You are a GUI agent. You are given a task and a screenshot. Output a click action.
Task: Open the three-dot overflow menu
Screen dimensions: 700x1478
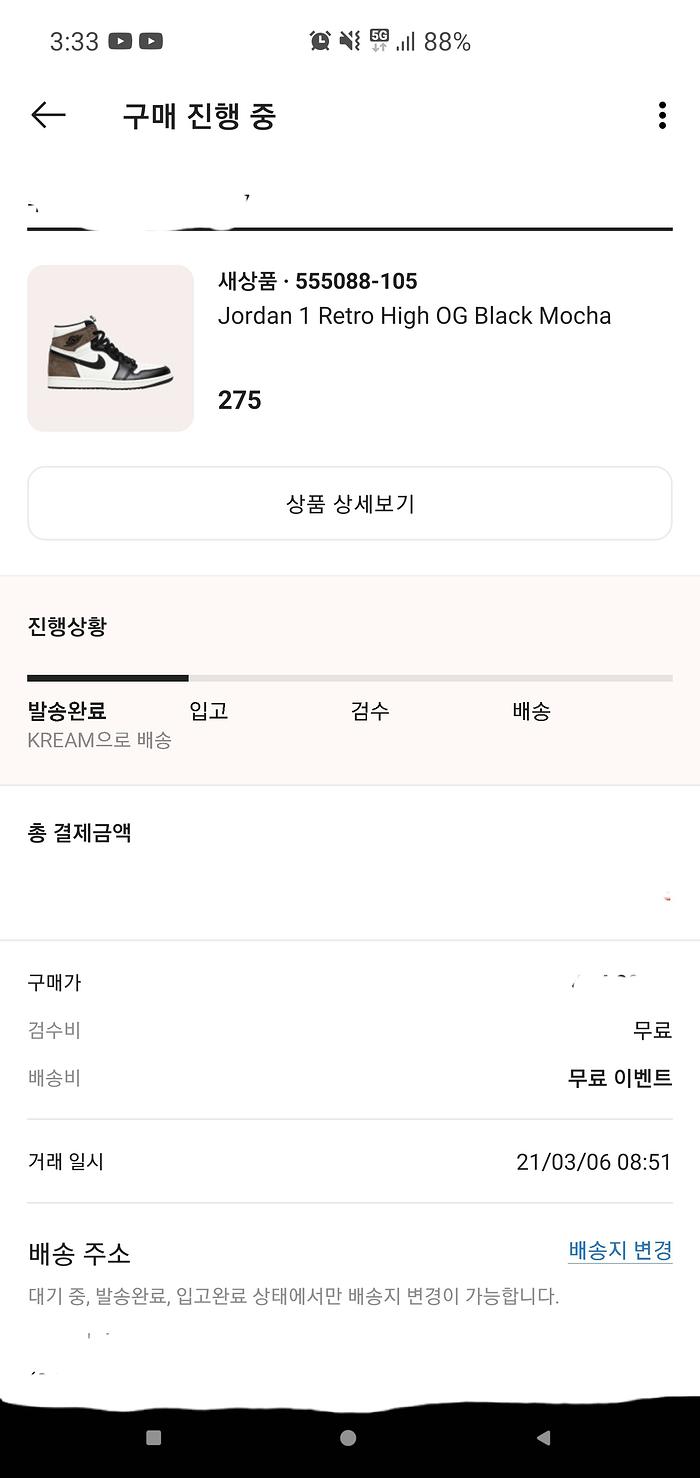[662, 116]
